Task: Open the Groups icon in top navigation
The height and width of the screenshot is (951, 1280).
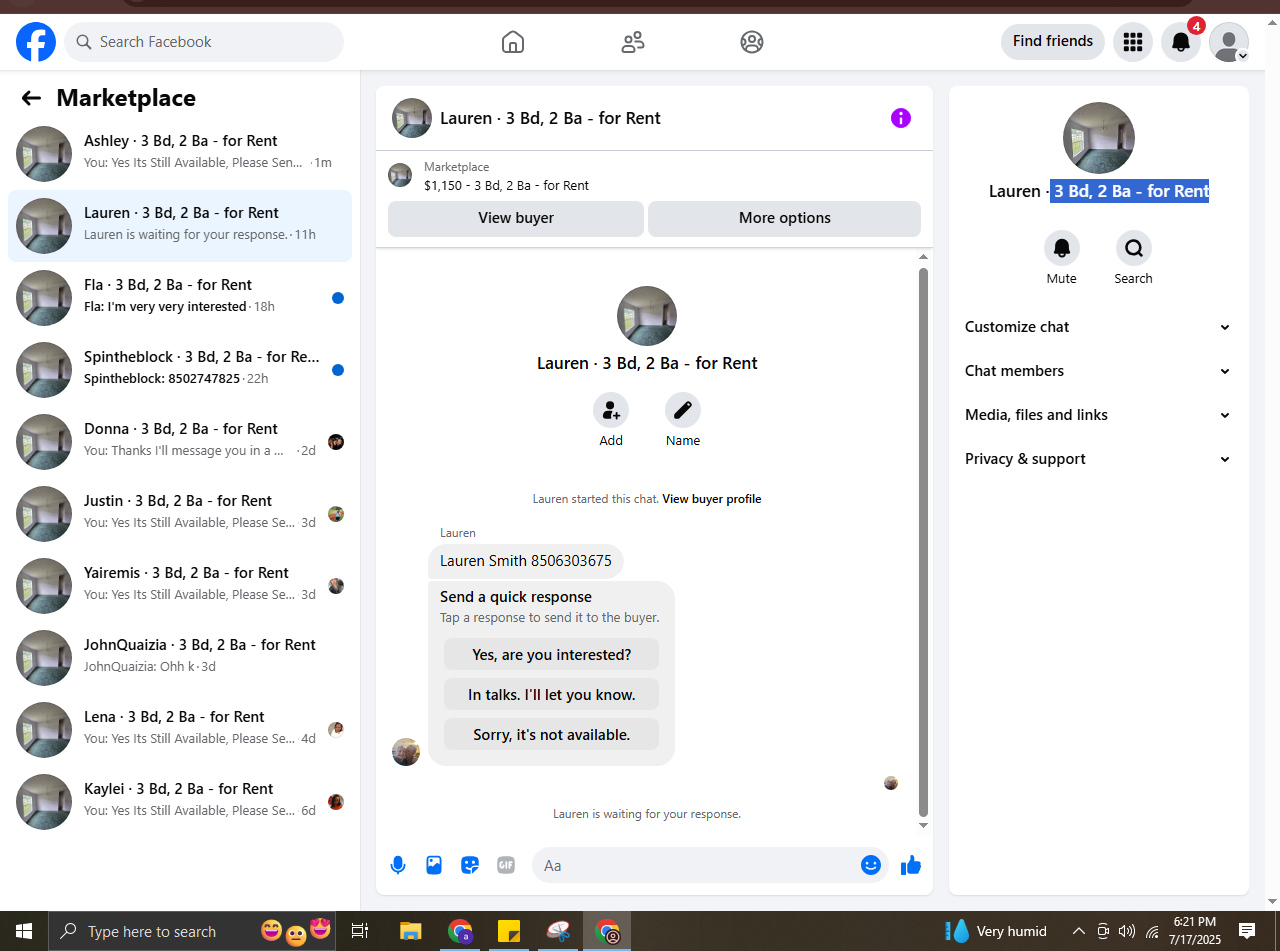Action: point(752,42)
